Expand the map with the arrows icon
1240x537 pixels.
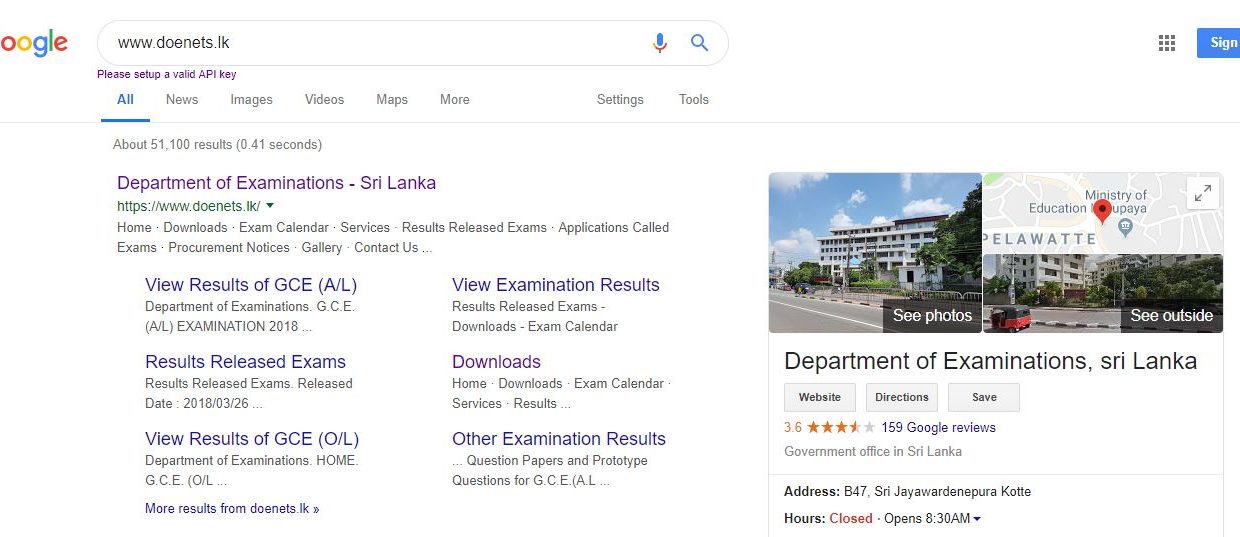click(x=1203, y=193)
